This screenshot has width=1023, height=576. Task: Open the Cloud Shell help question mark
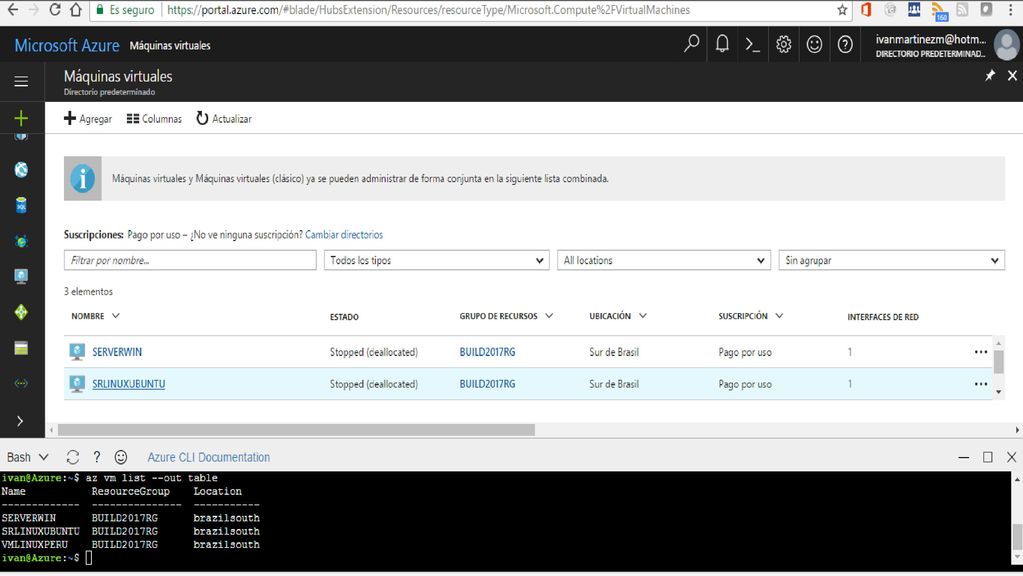point(97,457)
